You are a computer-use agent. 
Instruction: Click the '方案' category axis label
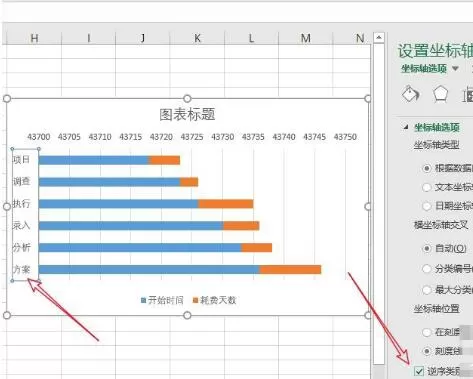click(x=21, y=269)
